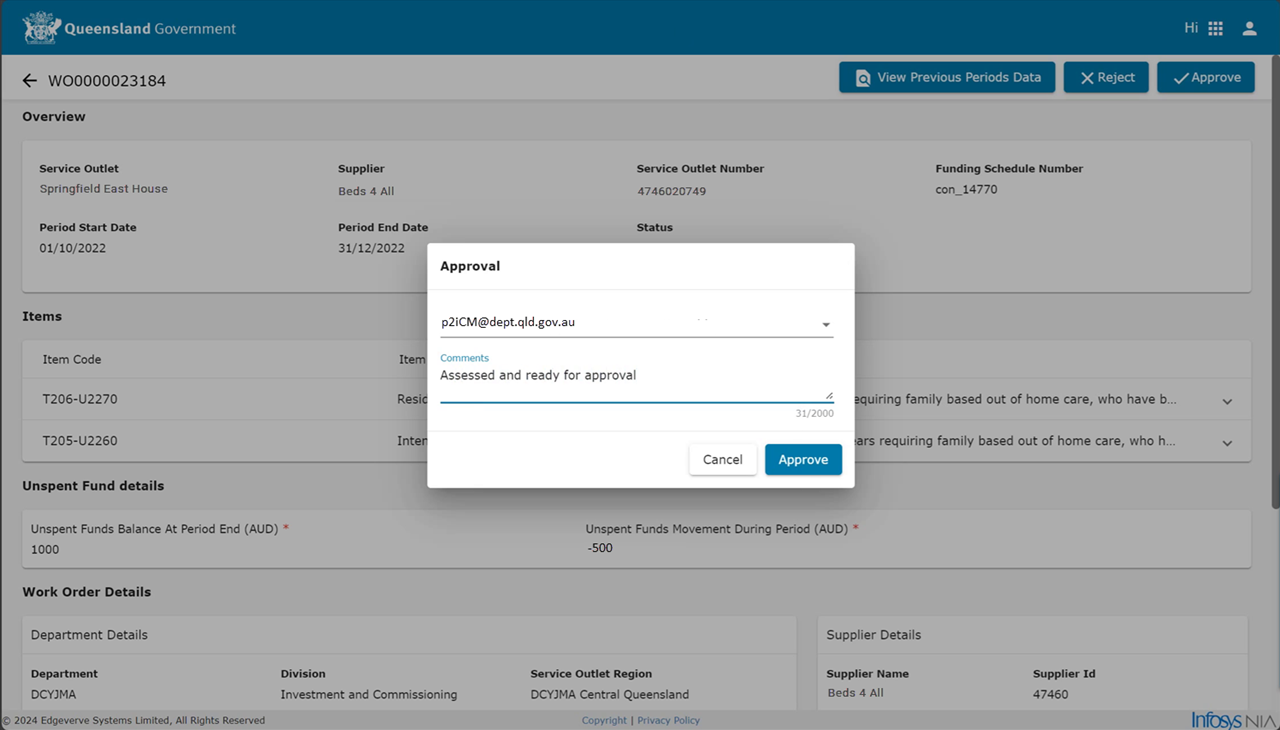This screenshot has height=730, width=1280.
Task: Expand the T206-U2270 item row chevron
Action: pyautogui.click(x=1227, y=401)
